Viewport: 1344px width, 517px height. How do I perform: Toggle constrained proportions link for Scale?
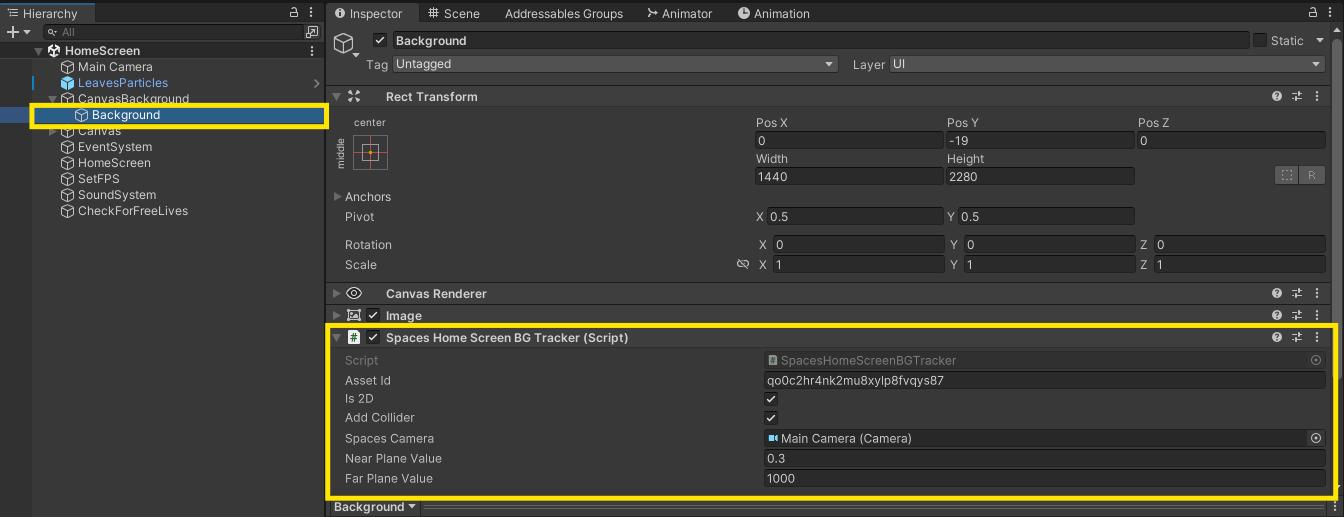(x=742, y=265)
